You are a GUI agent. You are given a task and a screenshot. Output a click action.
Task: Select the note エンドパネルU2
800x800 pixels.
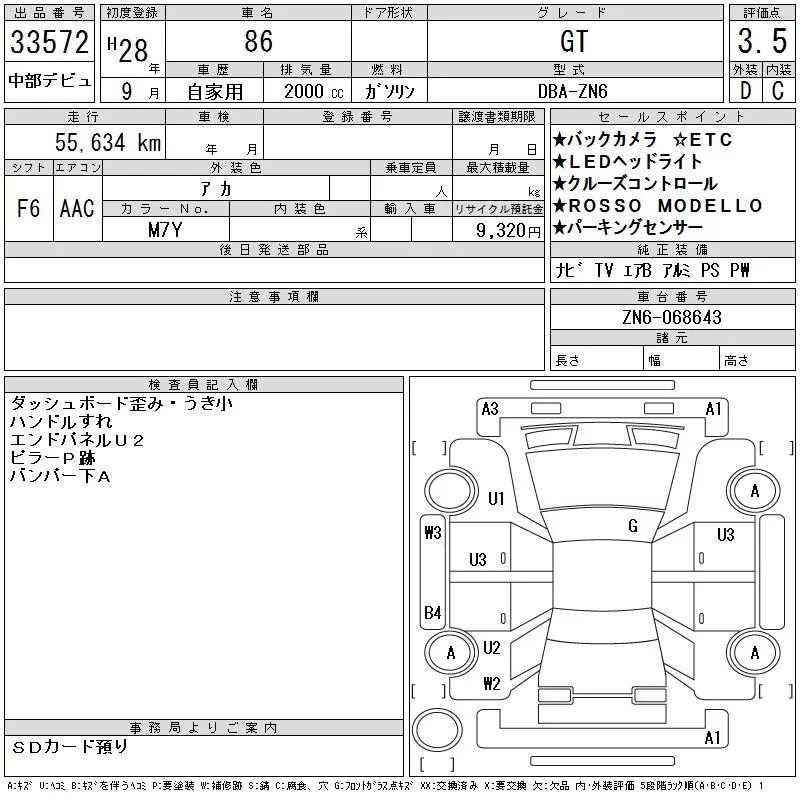pyautogui.click(x=77, y=440)
